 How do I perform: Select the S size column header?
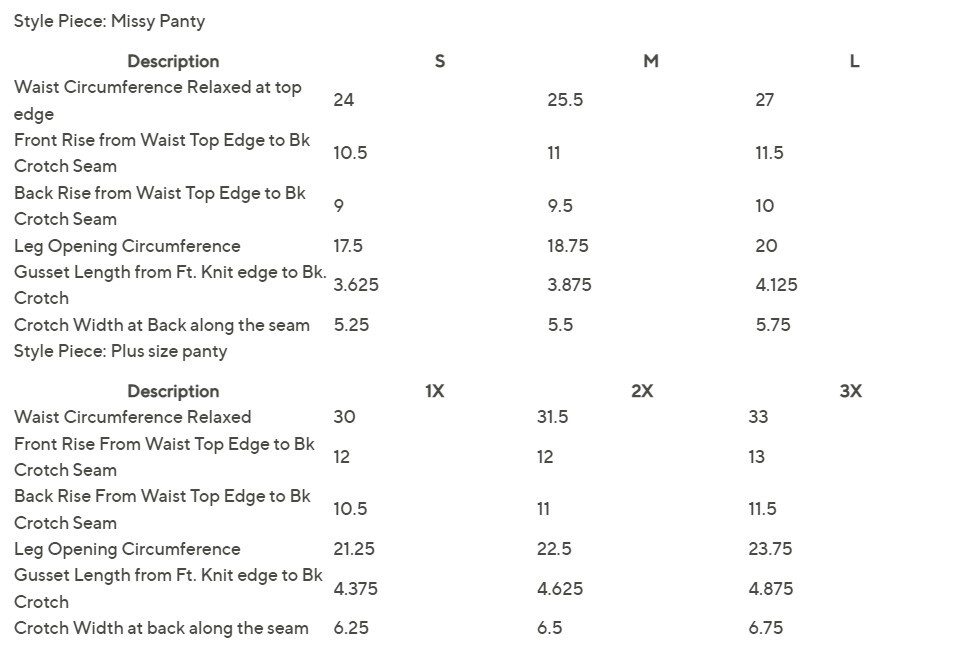(x=440, y=61)
